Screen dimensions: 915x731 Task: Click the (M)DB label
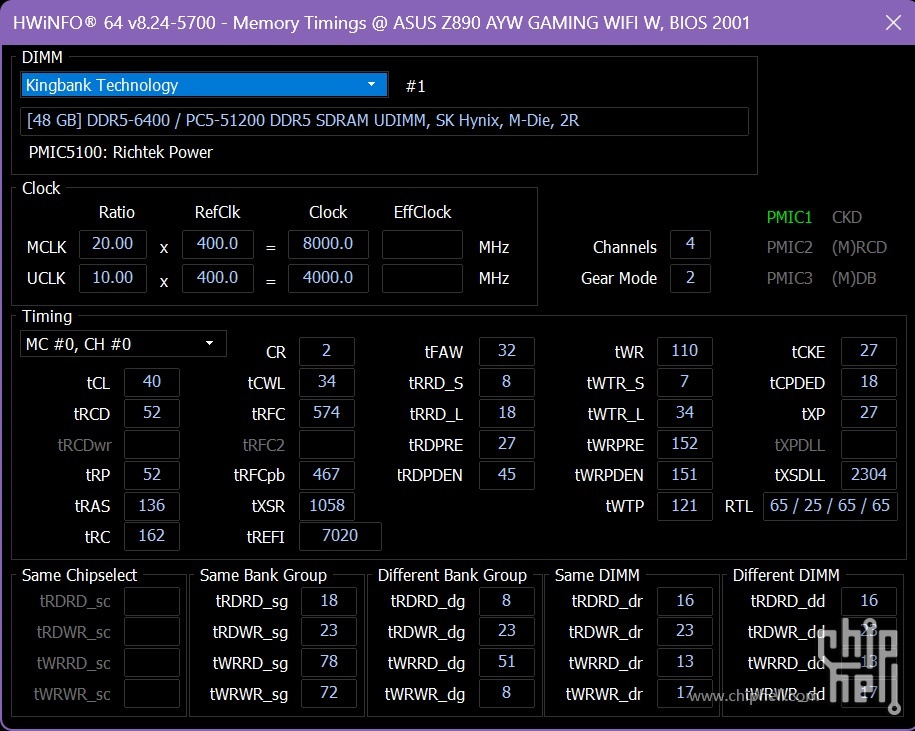click(854, 278)
